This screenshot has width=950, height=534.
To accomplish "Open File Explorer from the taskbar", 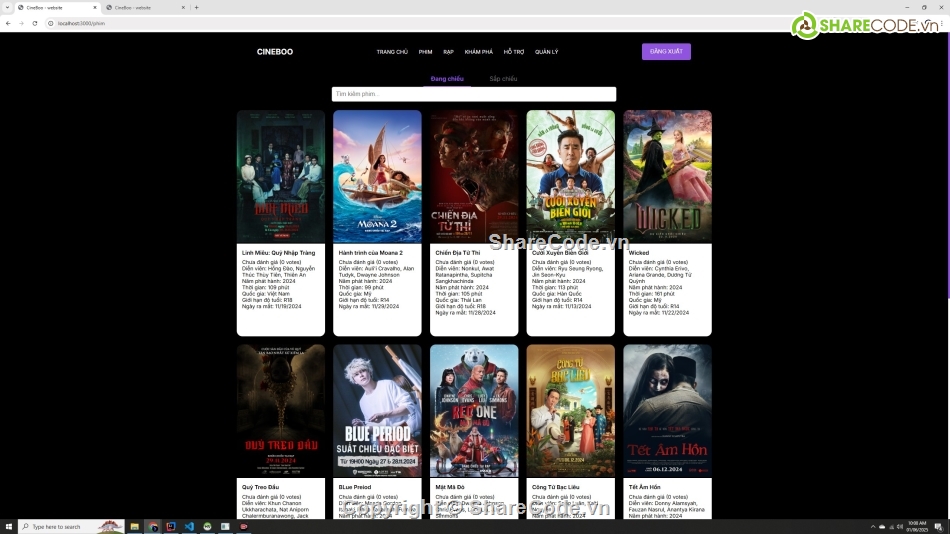I will pyautogui.click(x=135, y=527).
